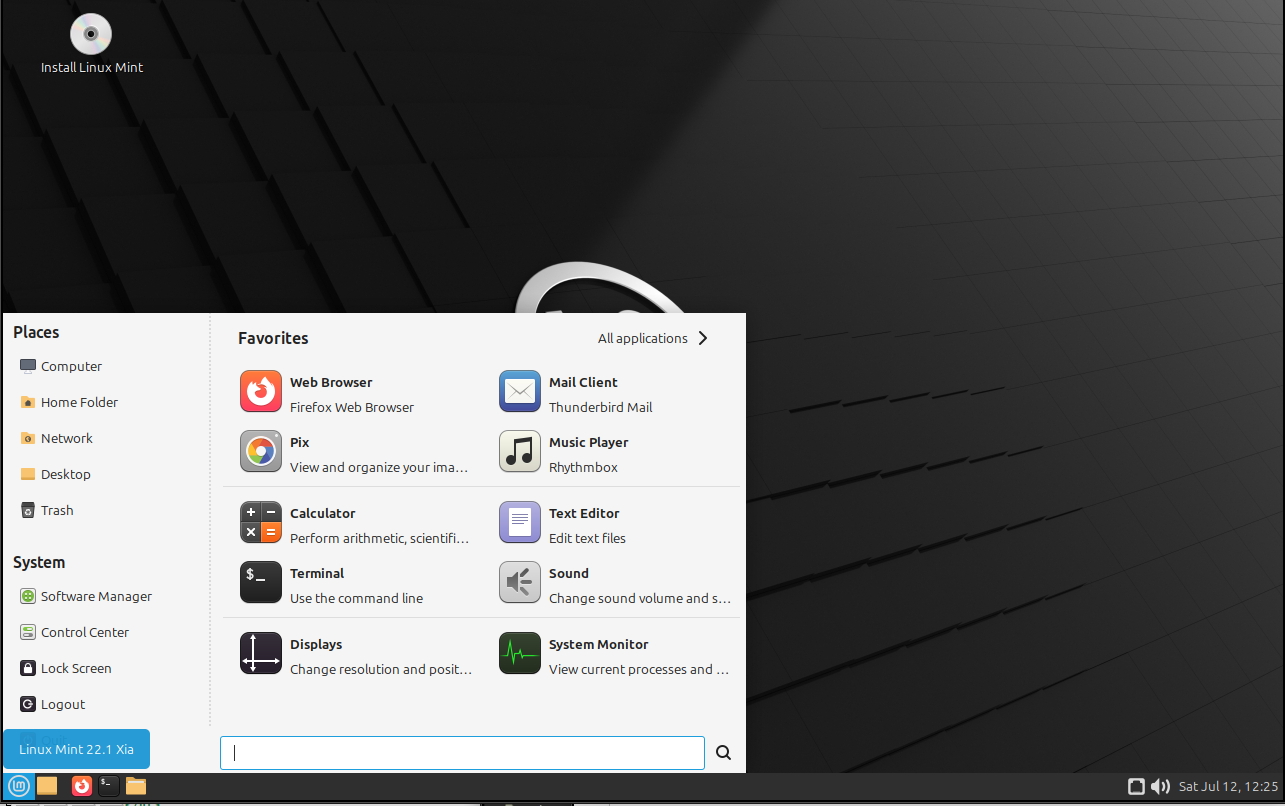Open Control Center

85,632
